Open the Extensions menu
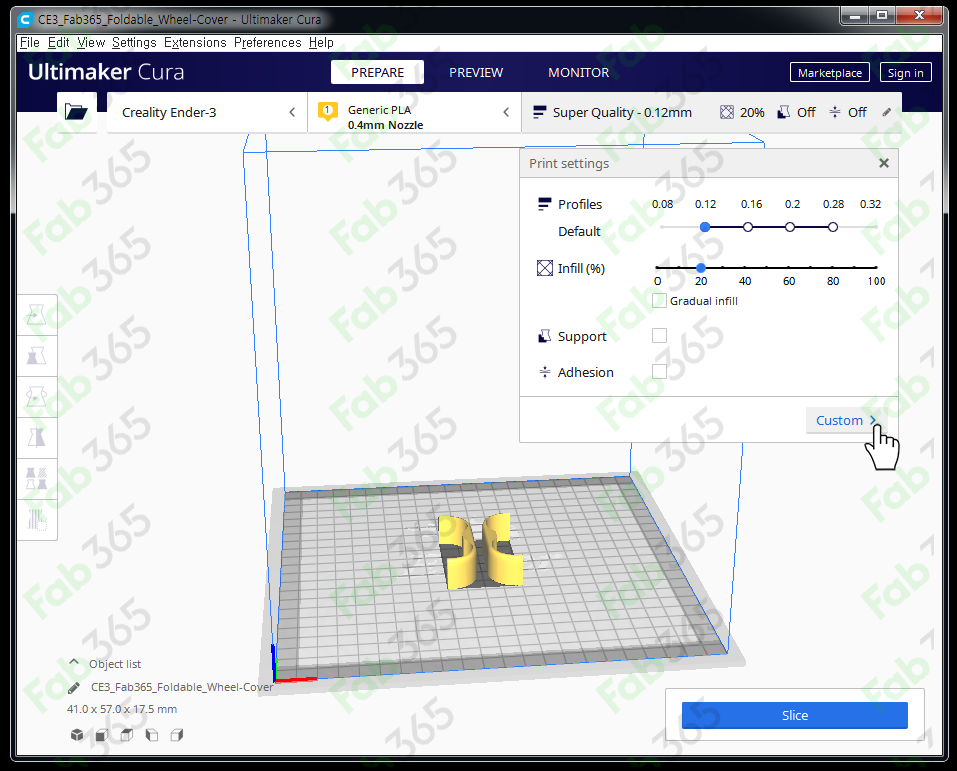Screen dimensions: 957x771 point(195,43)
